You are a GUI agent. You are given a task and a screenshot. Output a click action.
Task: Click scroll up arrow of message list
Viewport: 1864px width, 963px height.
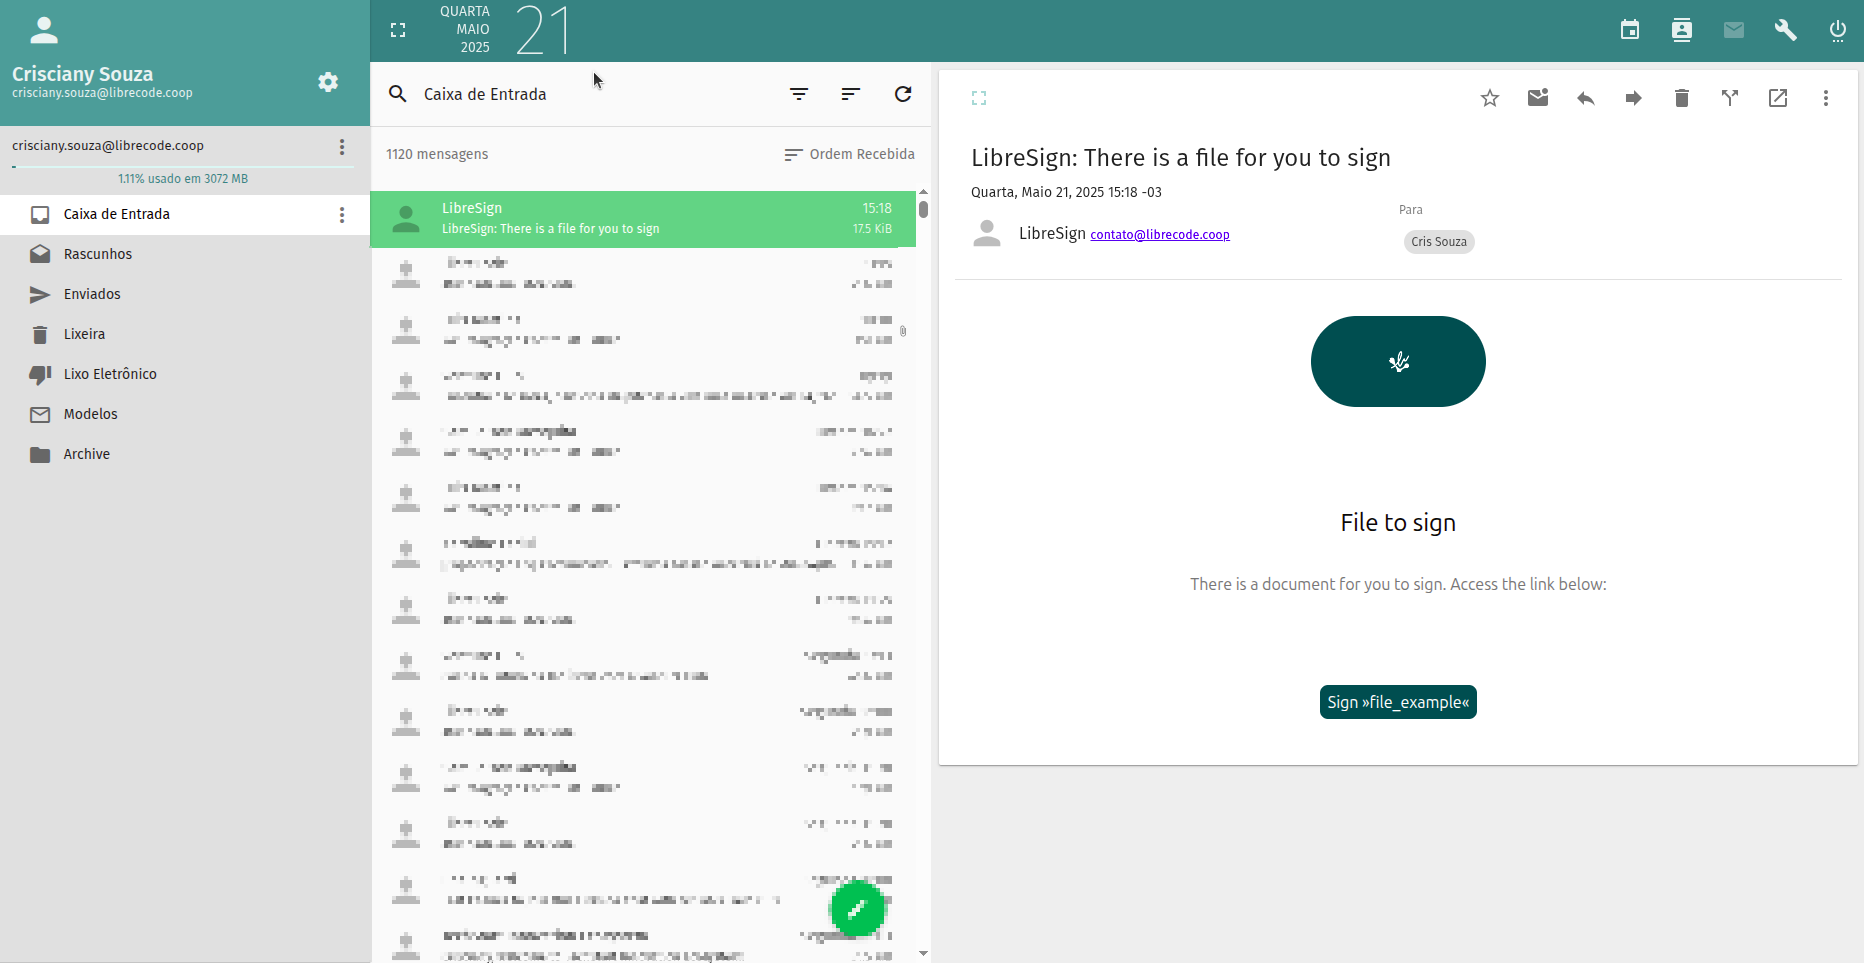[923, 191]
